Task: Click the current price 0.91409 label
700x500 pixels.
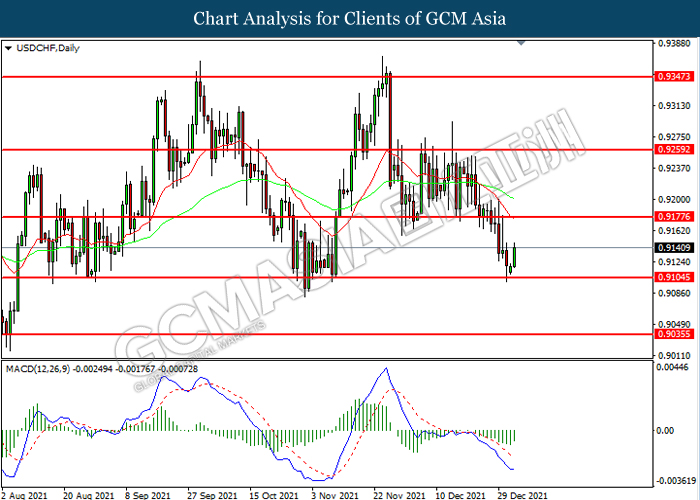Action: coord(675,248)
